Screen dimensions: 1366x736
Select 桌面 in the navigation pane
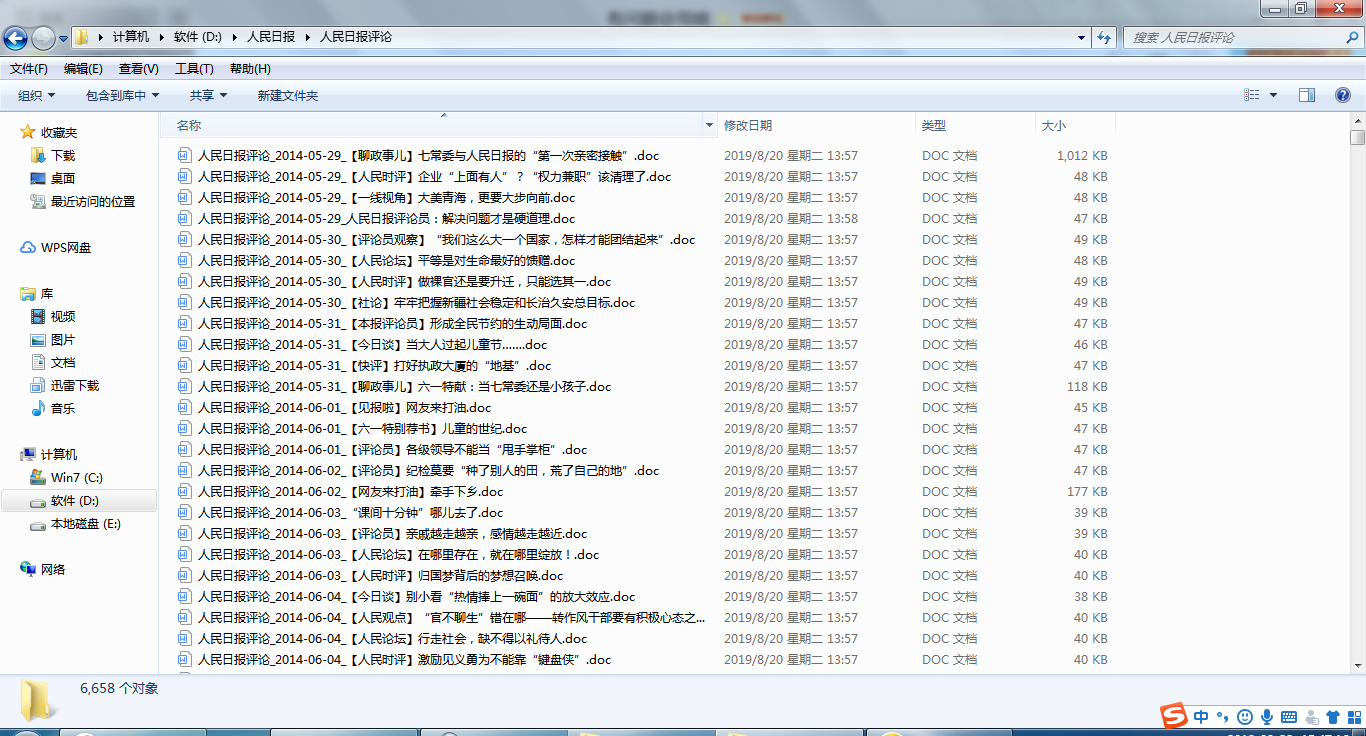pos(63,178)
